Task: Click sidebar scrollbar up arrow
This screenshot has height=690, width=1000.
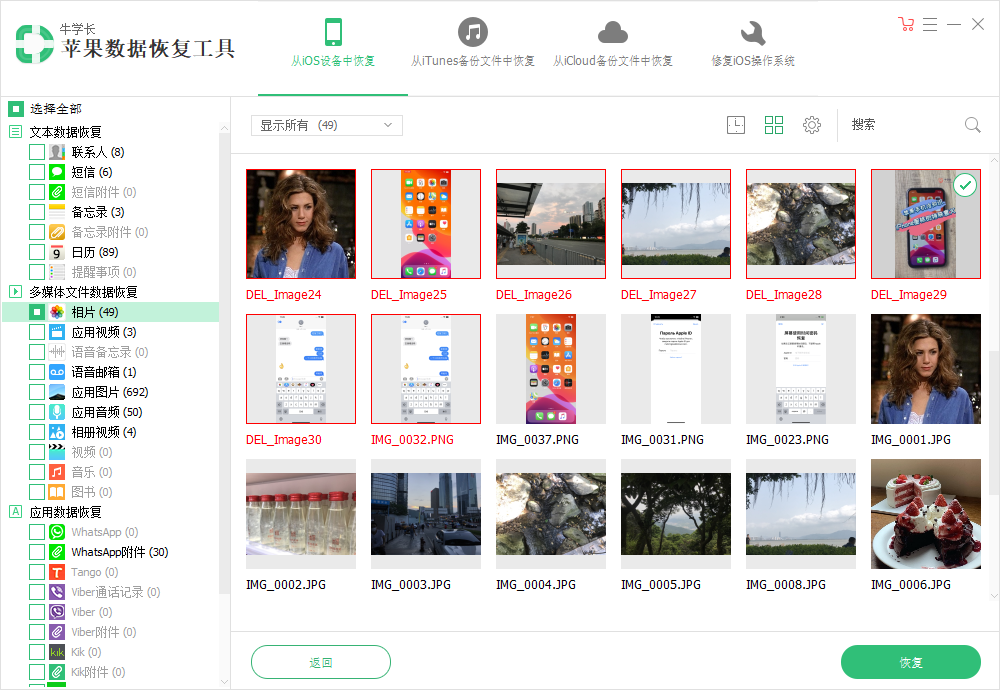Action: point(224,128)
